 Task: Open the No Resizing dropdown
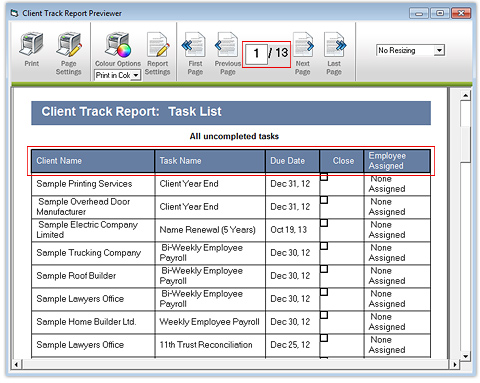click(411, 50)
